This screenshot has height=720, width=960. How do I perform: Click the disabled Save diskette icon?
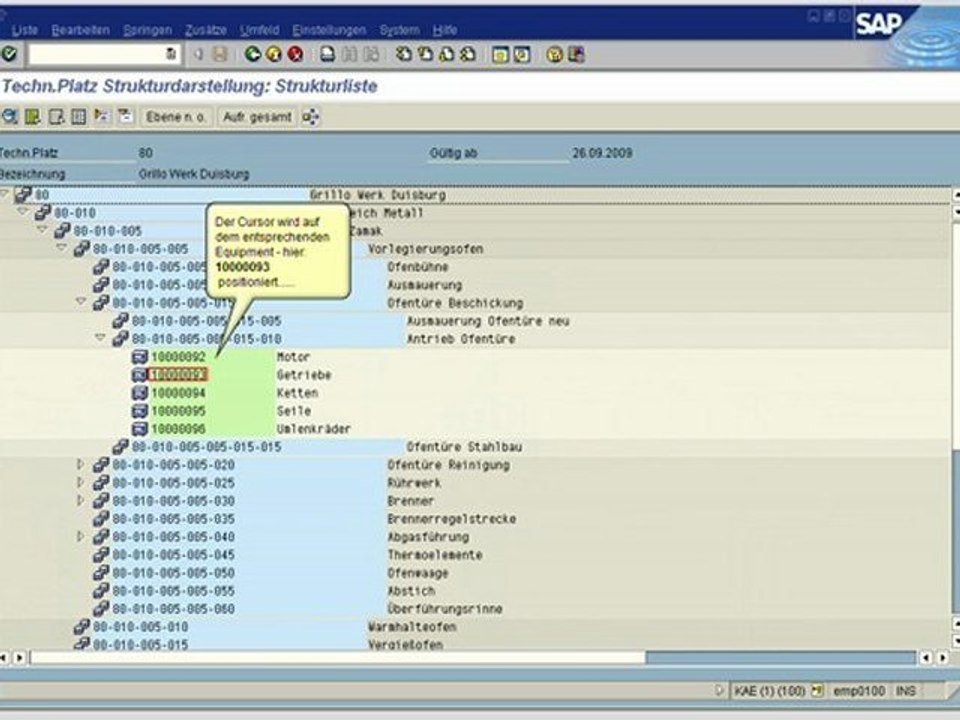click(x=219, y=54)
